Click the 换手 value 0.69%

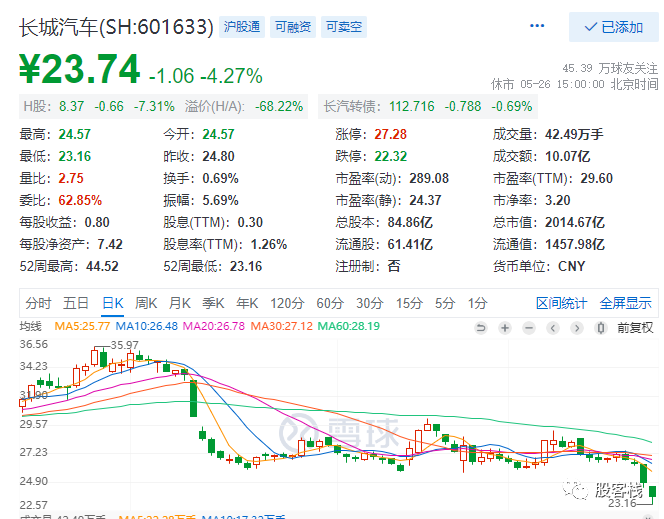[220, 178]
